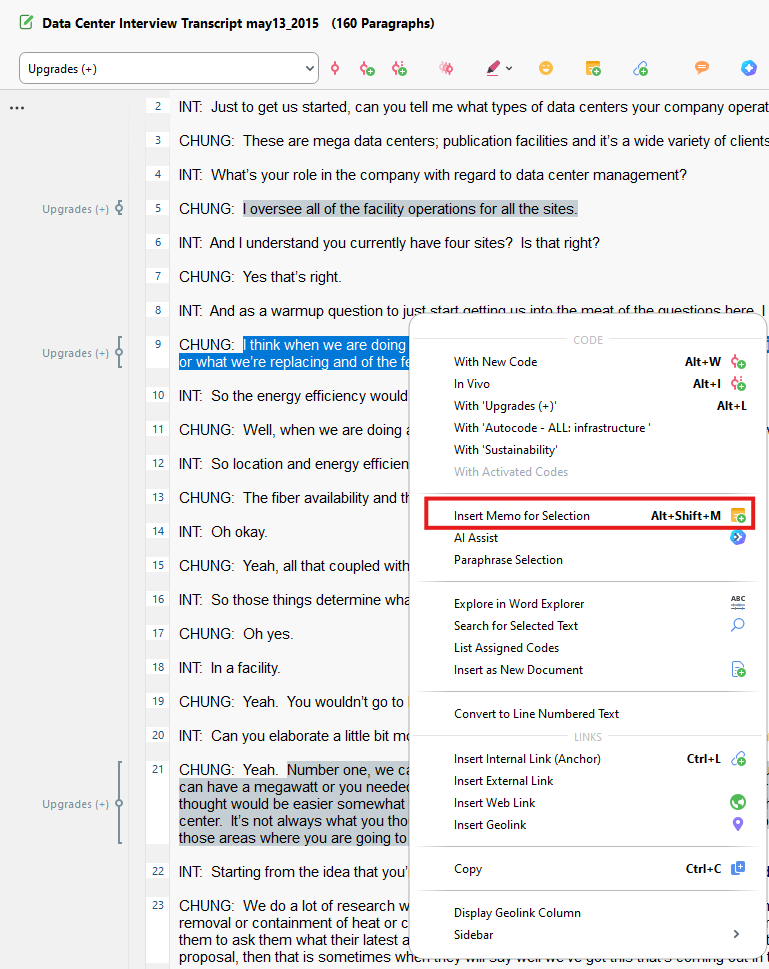Click the Word Explorer ABC icon
Viewport: 769px width, 969px height.
click(x=738, y=603)
